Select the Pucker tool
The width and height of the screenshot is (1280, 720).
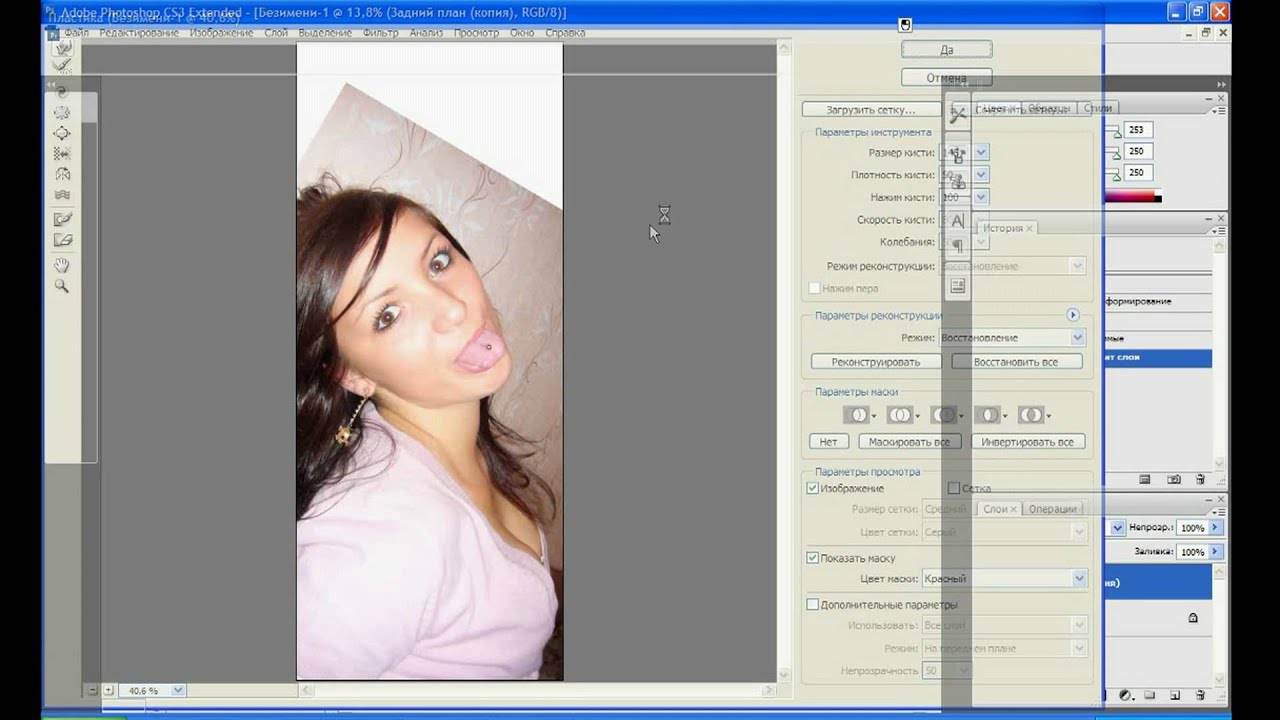point(62,112)
